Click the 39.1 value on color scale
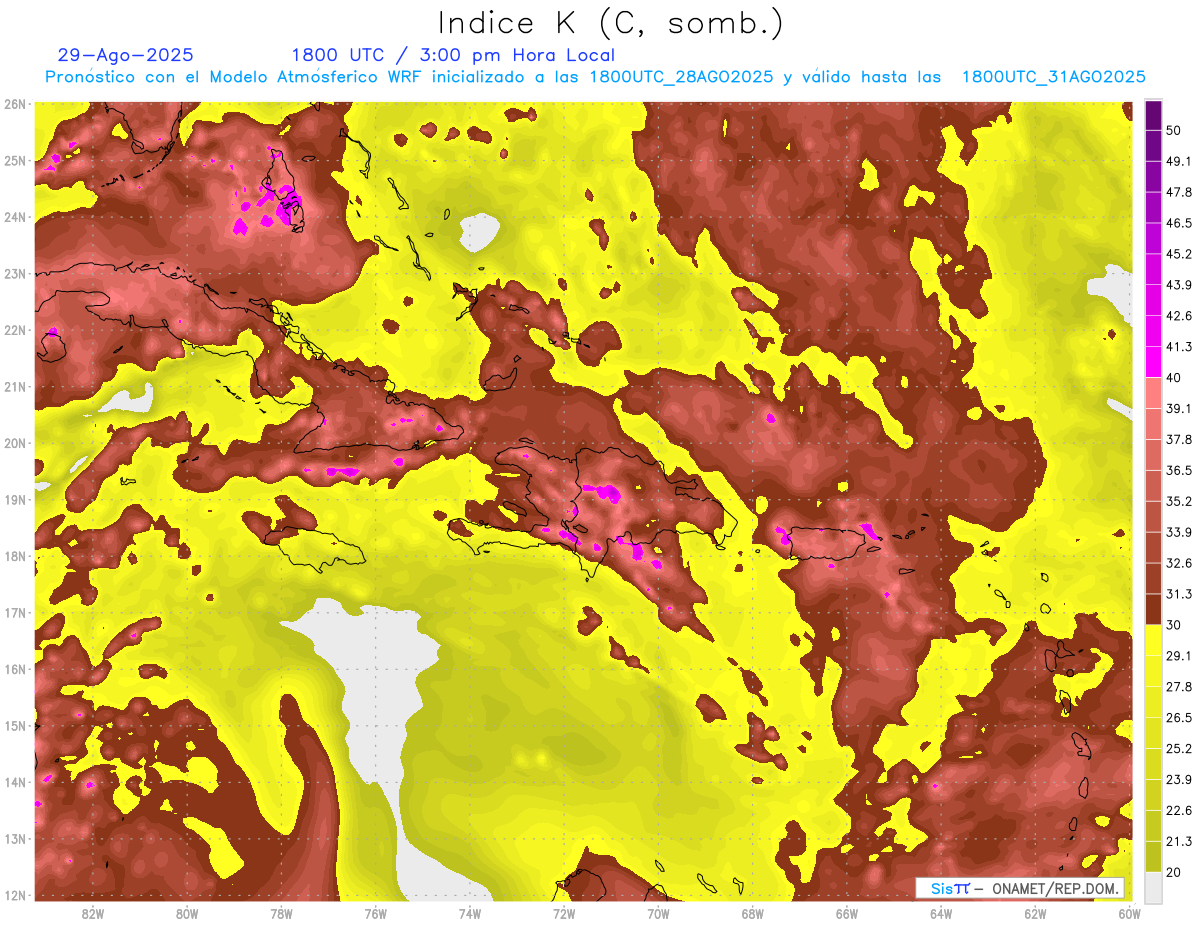Image resolution: width=1200 pixels, height=927 pixels. (1178, 408)
